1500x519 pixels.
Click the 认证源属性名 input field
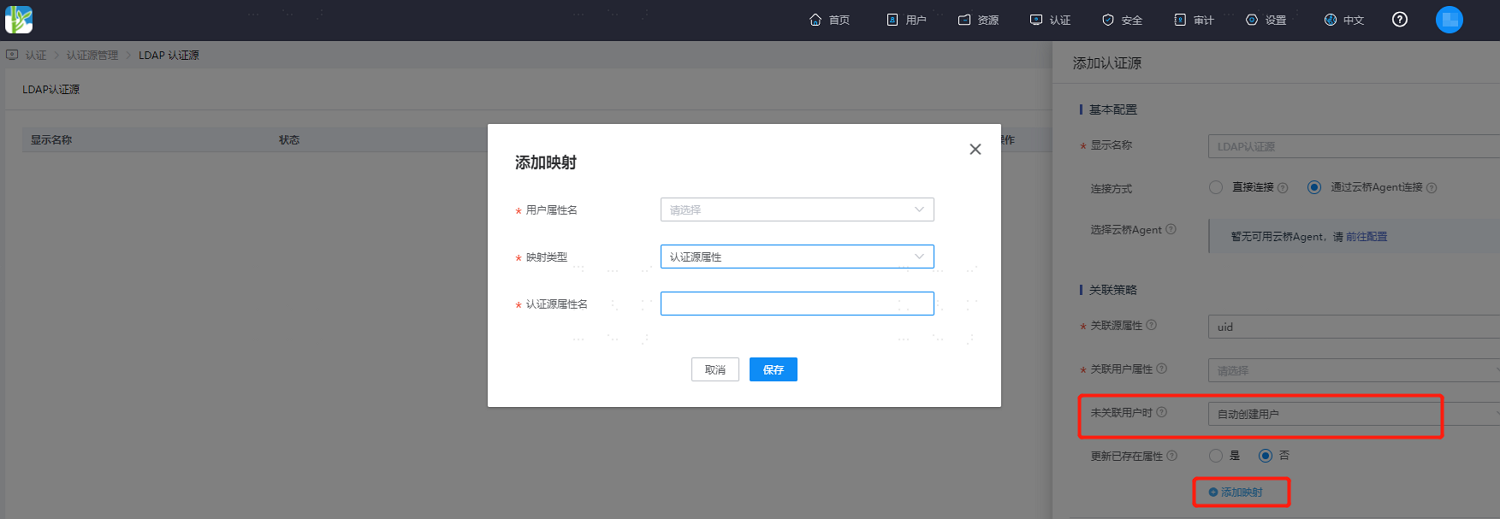click(x=797, y=303)
